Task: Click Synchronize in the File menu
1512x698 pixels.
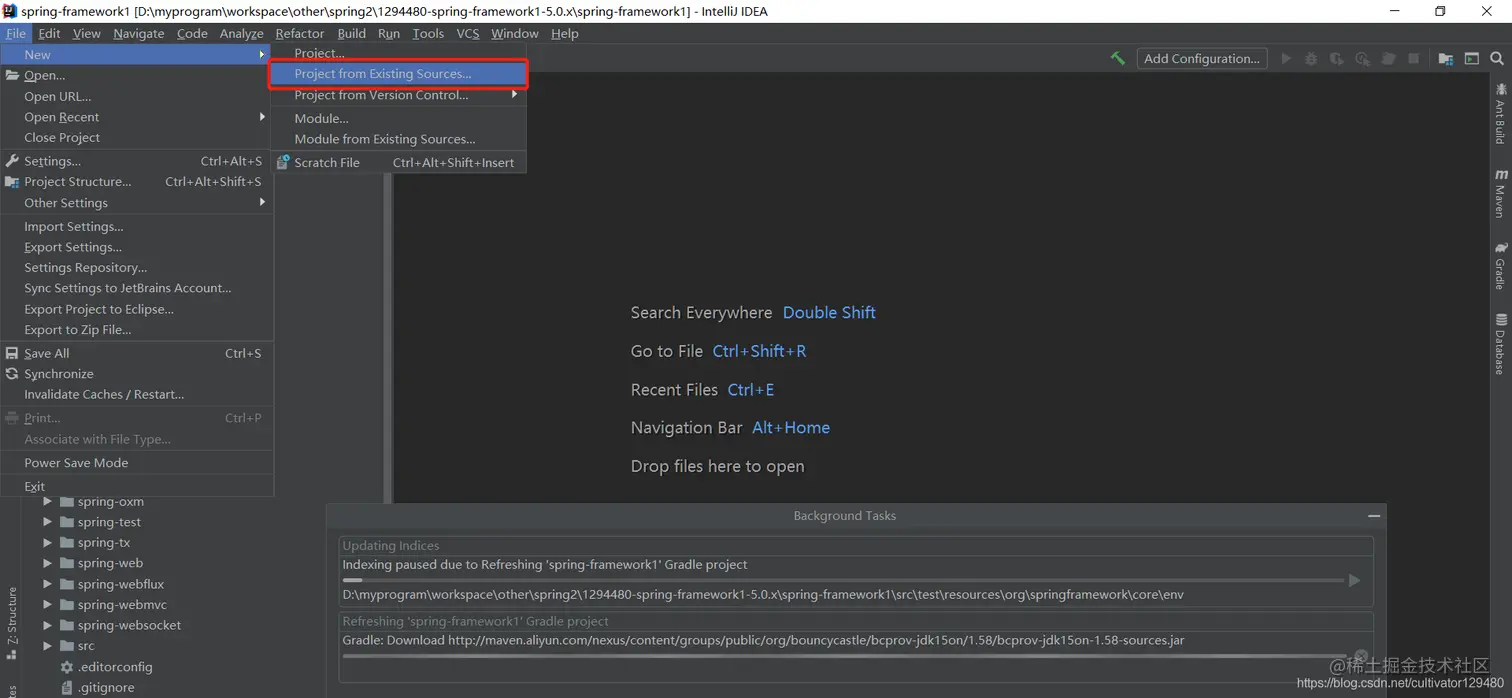Action: click(136, 374)
